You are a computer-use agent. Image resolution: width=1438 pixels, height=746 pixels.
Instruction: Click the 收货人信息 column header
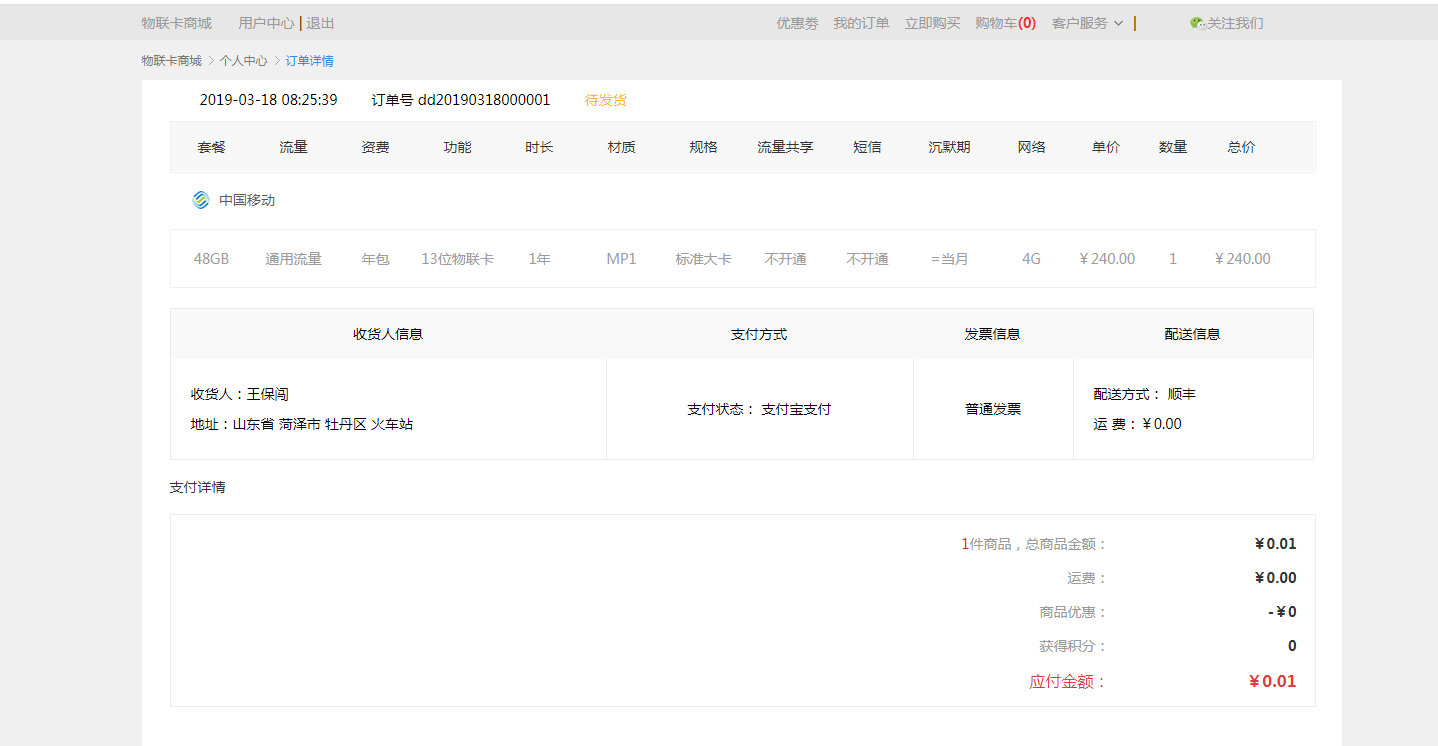click(x=388, y=334)
